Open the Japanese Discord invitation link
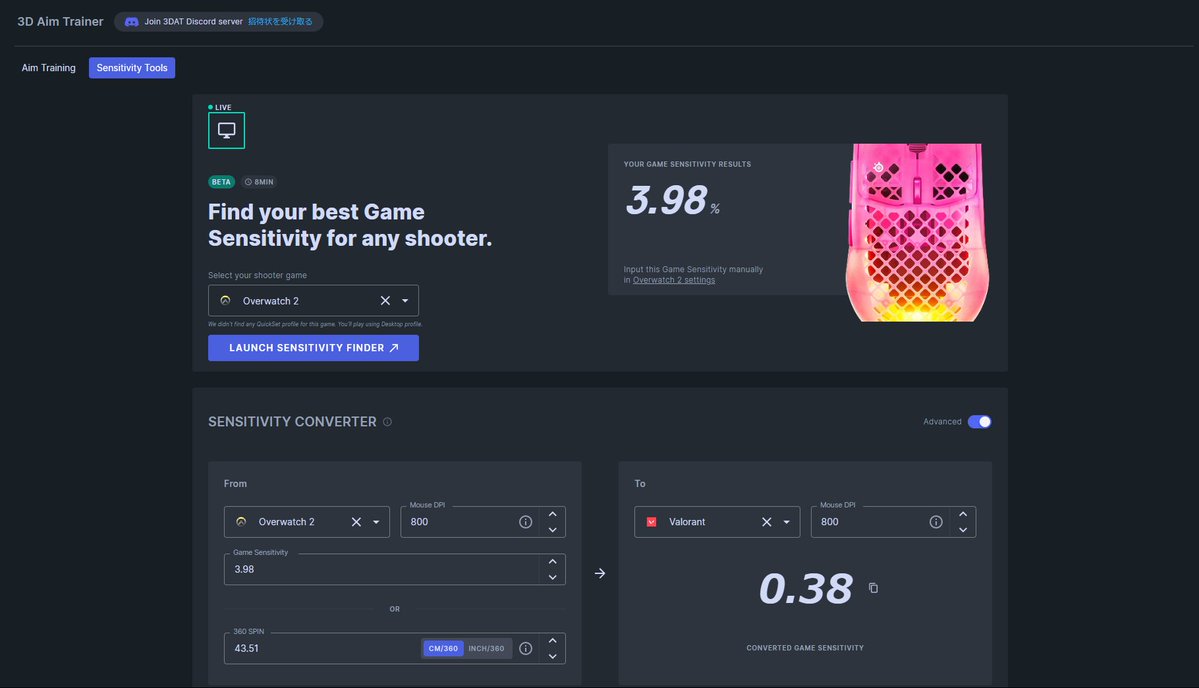Image resolution: width=1199 pixels, height=688 pixels. click(280, 21)
